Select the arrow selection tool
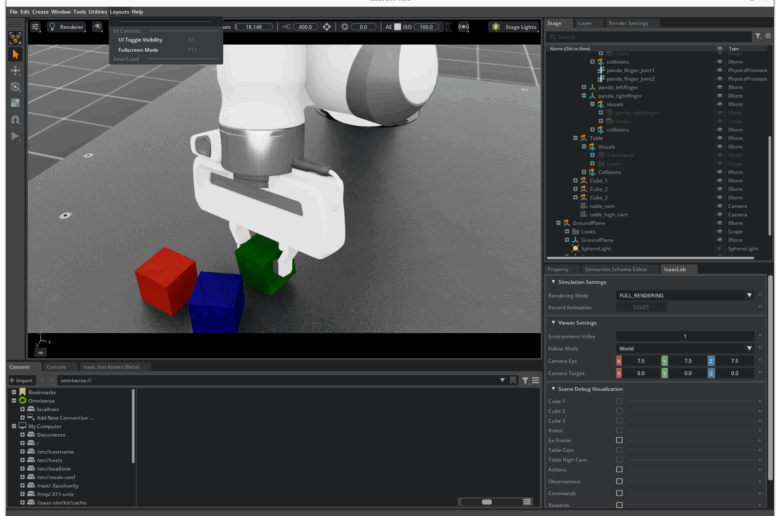The height and width of the screenshot is (516, 780). (x=15, y=54)
